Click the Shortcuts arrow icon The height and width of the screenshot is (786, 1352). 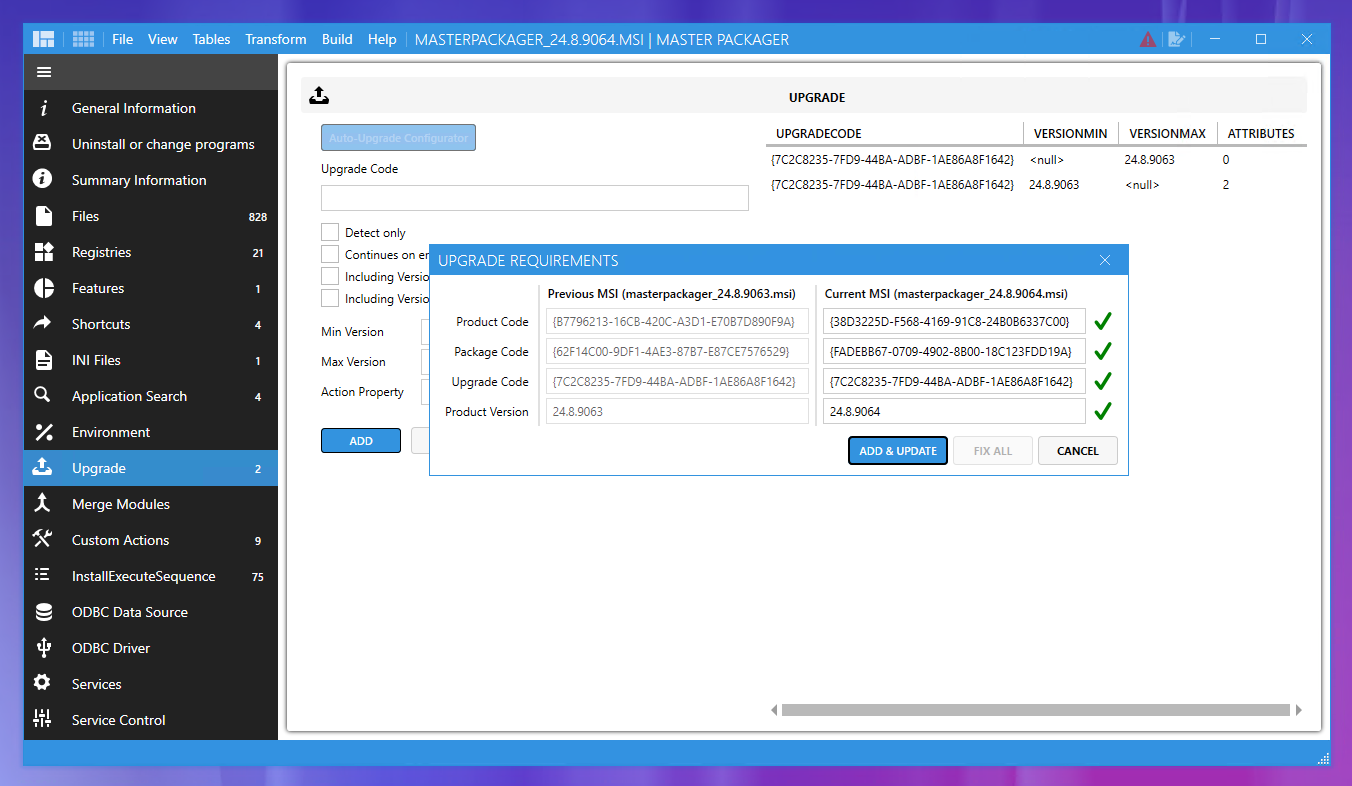[43, 324]
